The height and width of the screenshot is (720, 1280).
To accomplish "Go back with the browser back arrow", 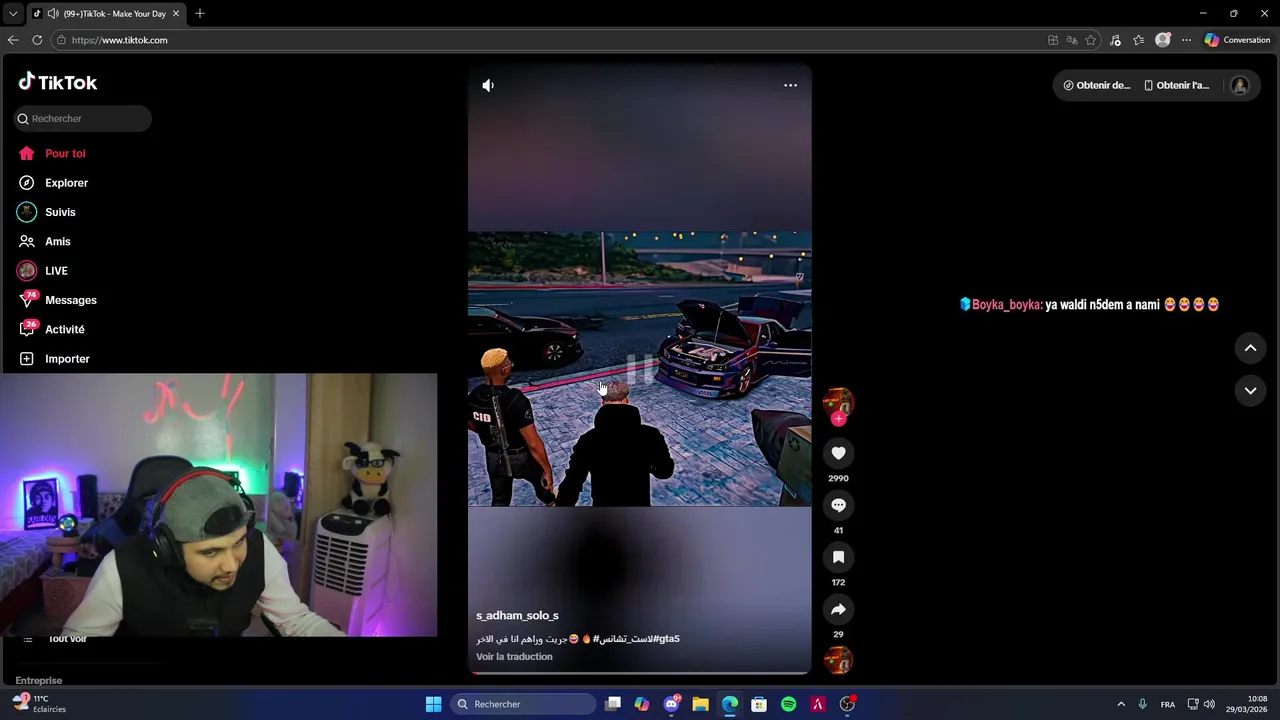I will [x=13, y=40].
